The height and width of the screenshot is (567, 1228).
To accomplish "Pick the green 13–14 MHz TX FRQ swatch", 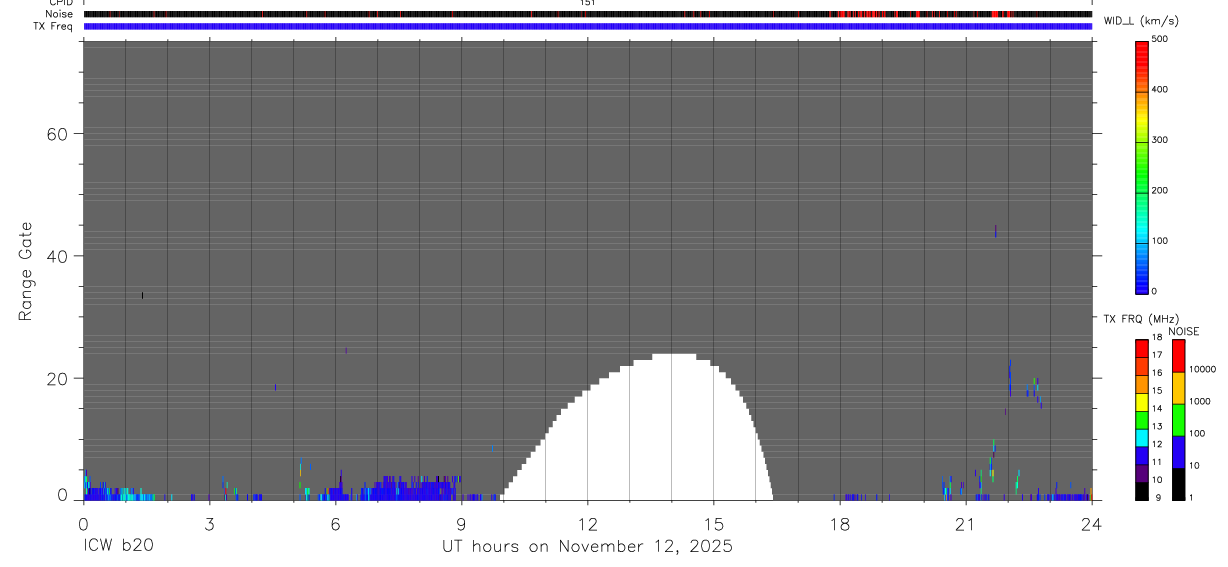I will pyautogui.click(x=1142, y=419).
